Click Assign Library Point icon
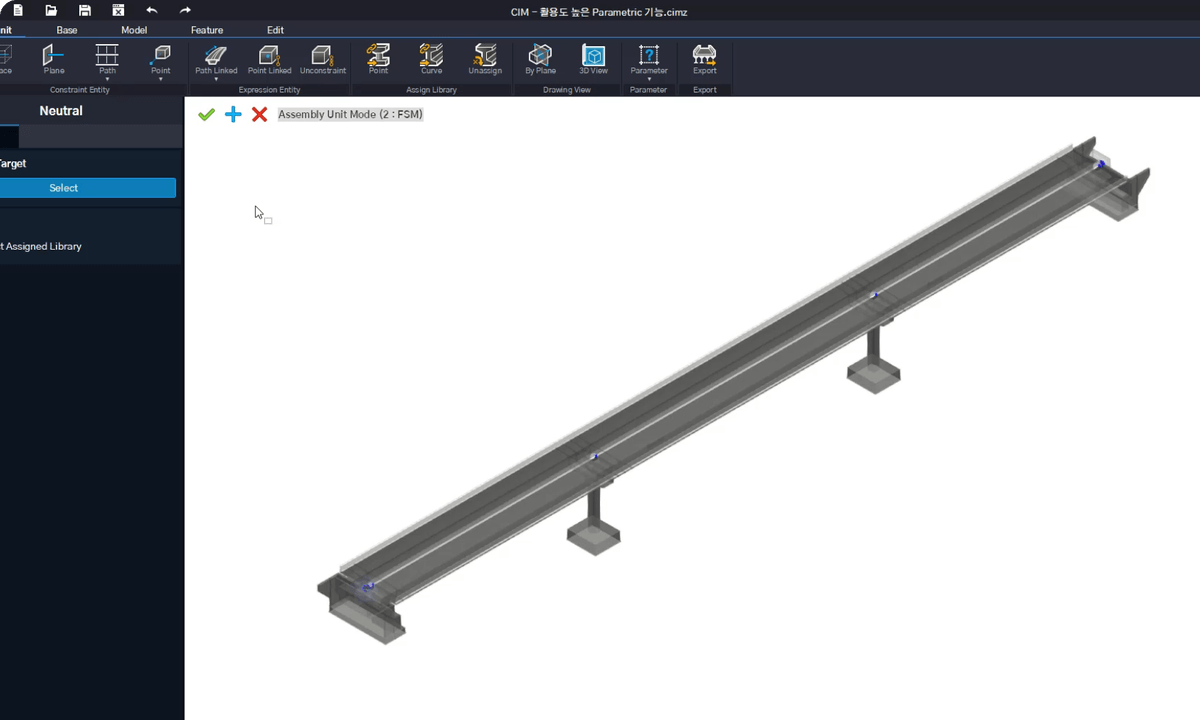 [x=378, y=58]
